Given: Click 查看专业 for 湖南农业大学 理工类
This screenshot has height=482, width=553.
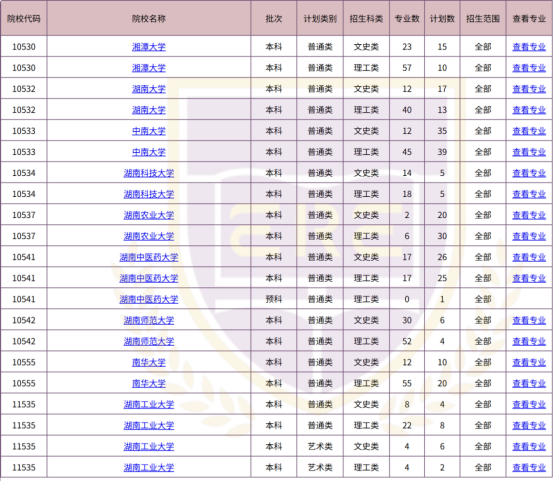Looking at the screenshot, I should coord(529,236).
